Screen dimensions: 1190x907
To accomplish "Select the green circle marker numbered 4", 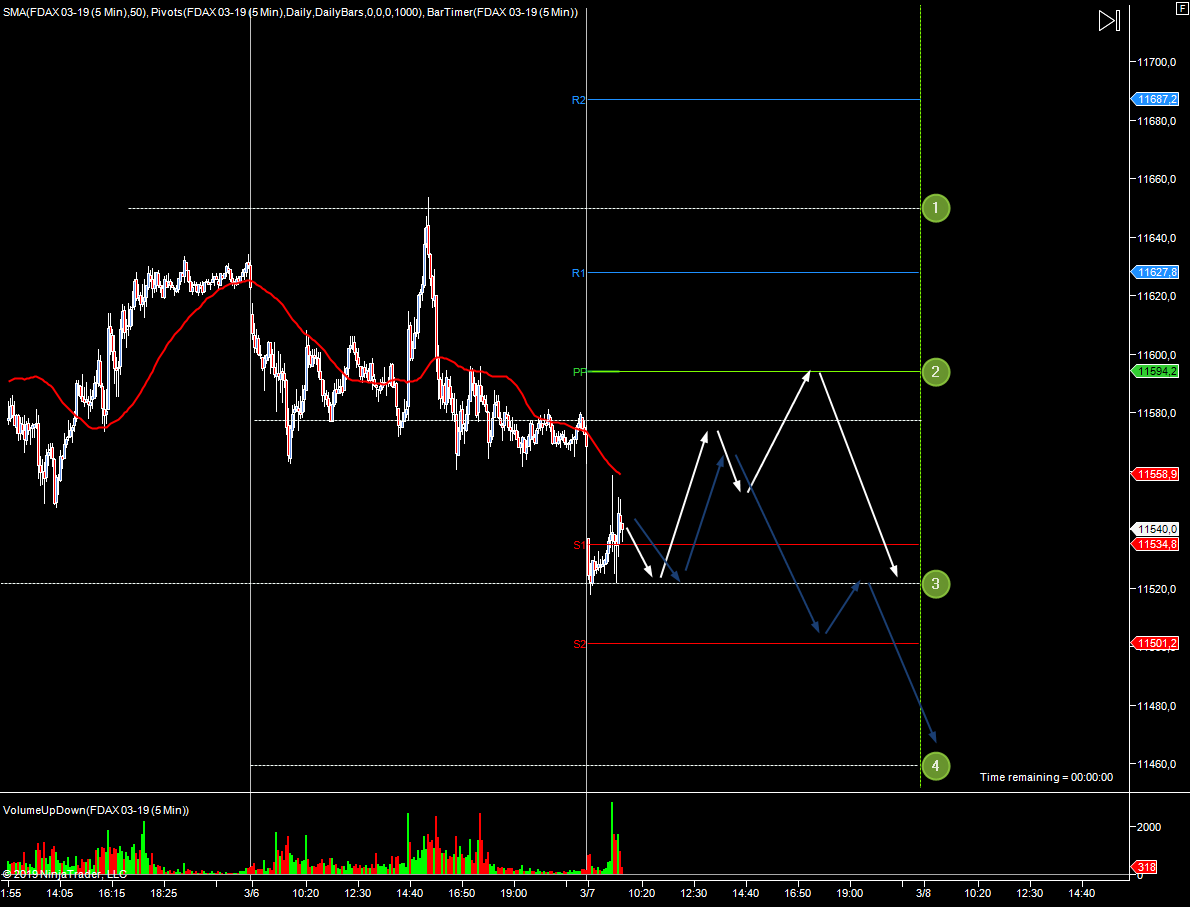I will pos(935,766).
